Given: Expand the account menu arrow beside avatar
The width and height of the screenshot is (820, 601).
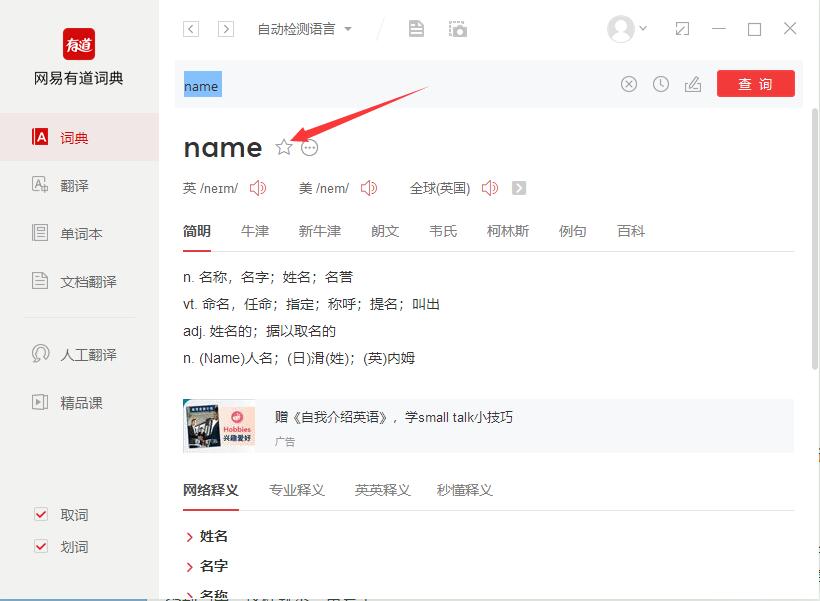Looking at the screenshot, I should coord(643,28).
